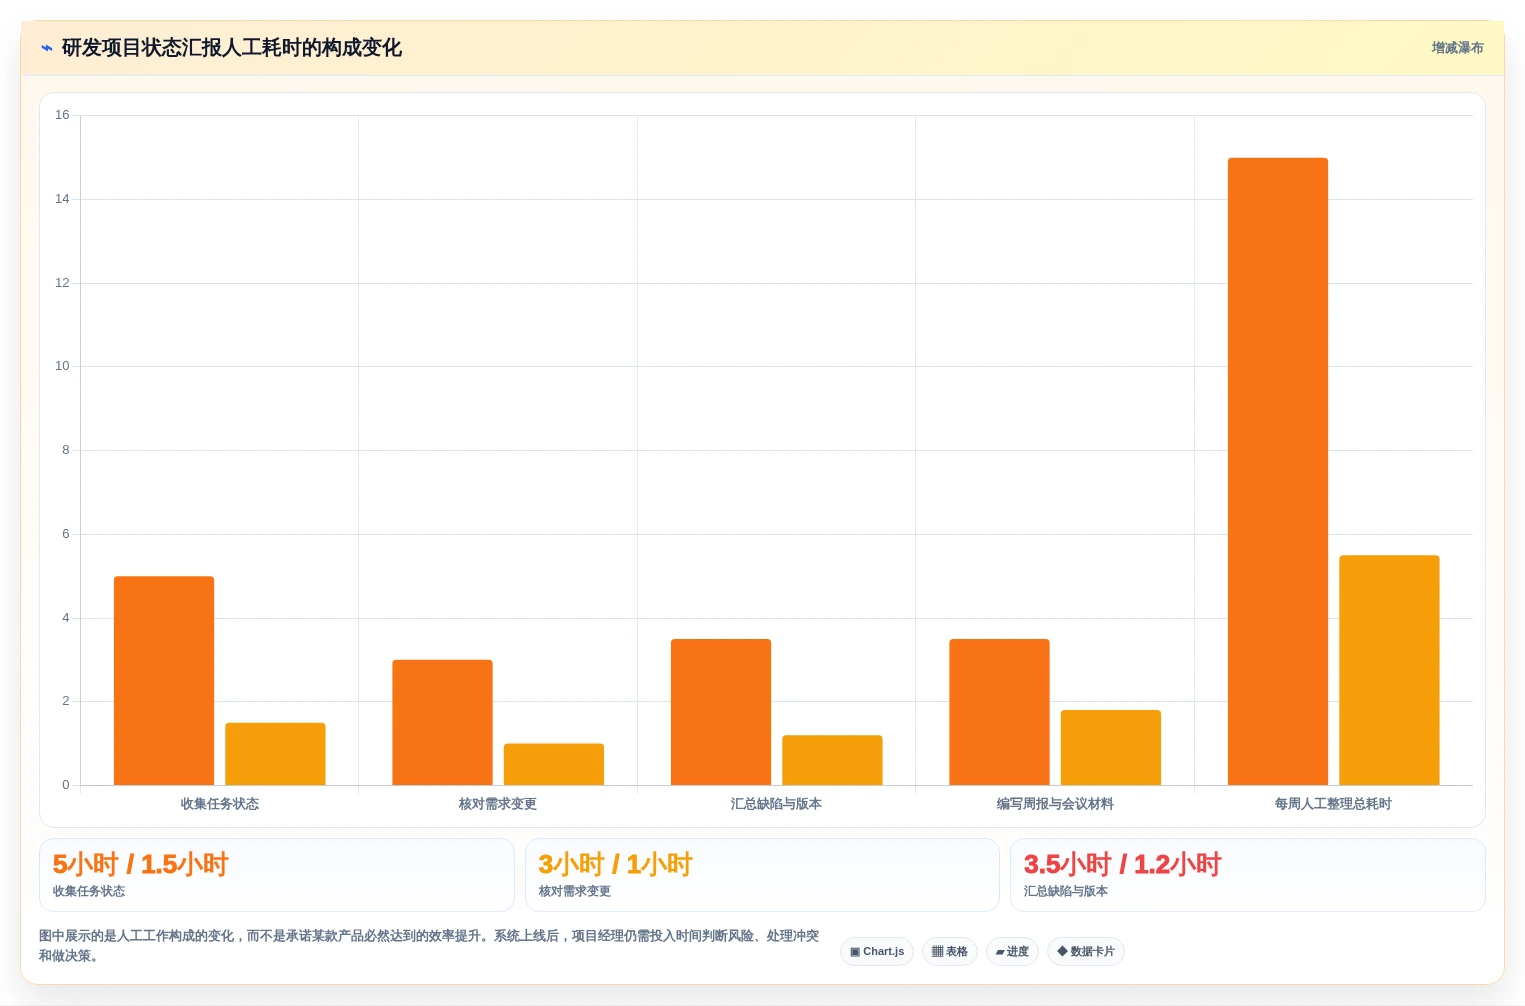Click the y-axis value 16
This screenshot has width=1525, height=1006.
click(62, 115)
